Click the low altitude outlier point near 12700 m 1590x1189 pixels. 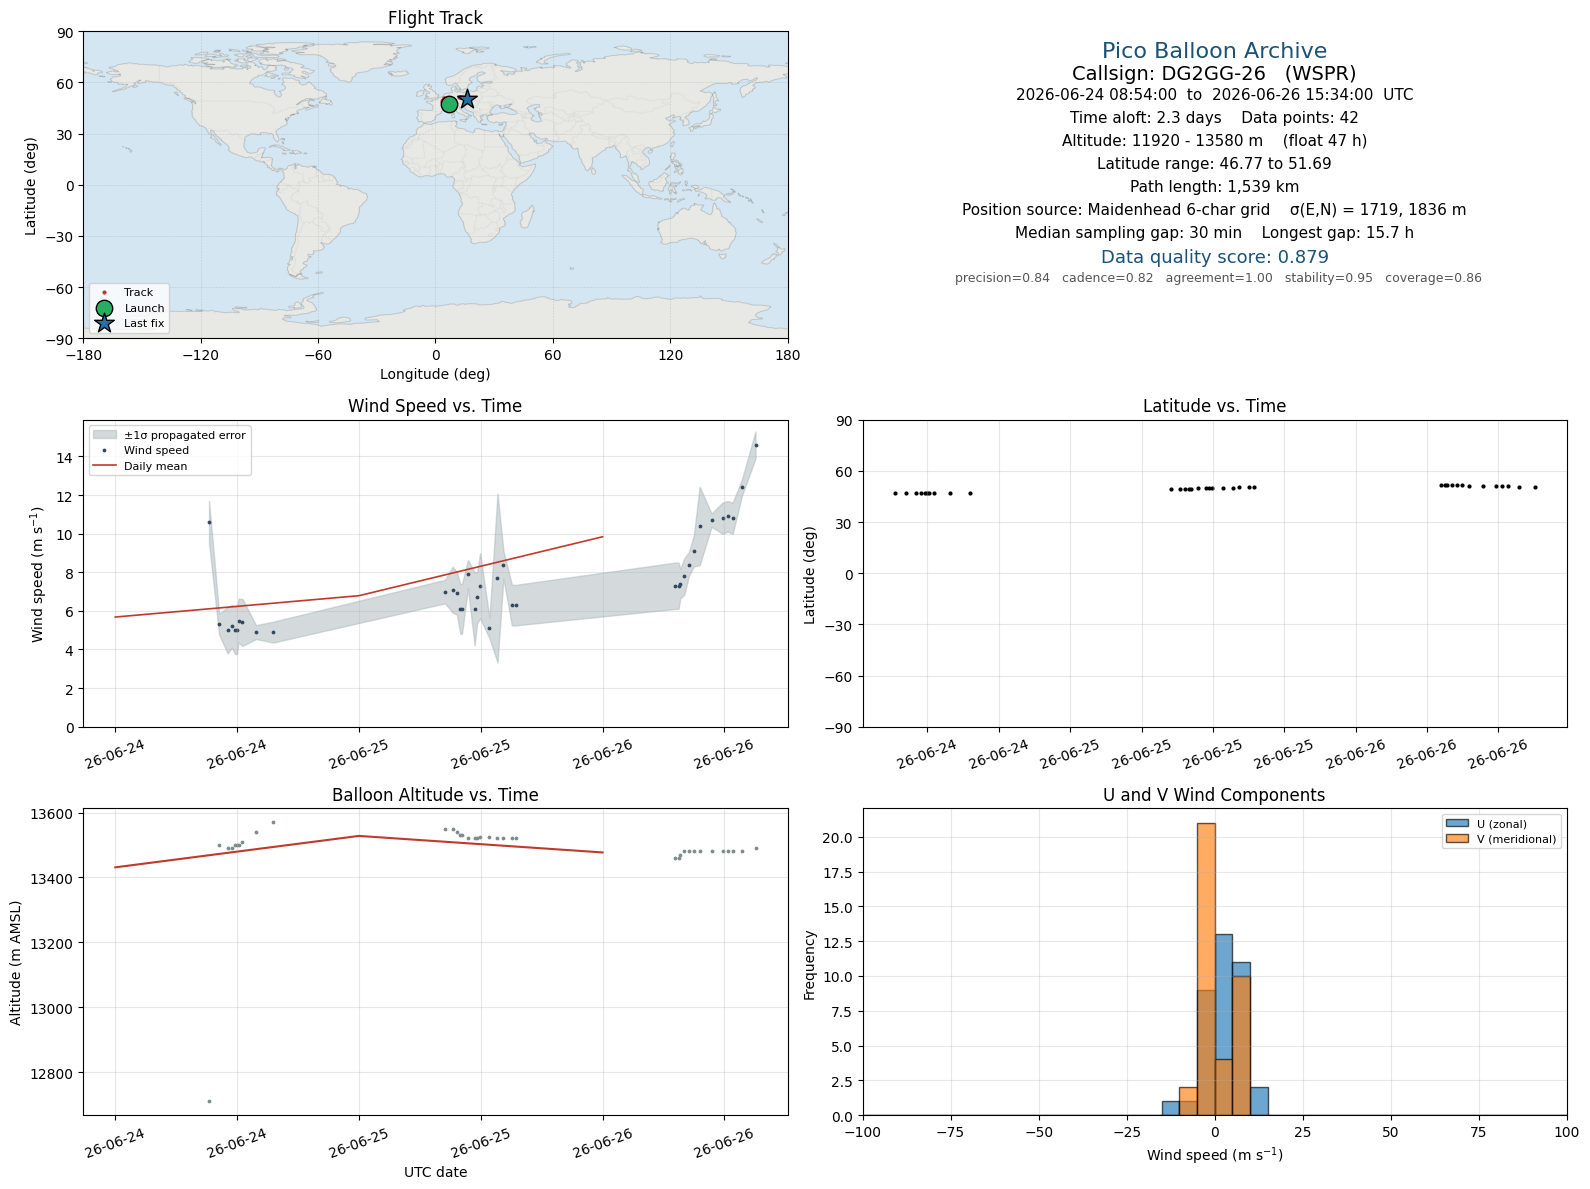pos(209,1101)
